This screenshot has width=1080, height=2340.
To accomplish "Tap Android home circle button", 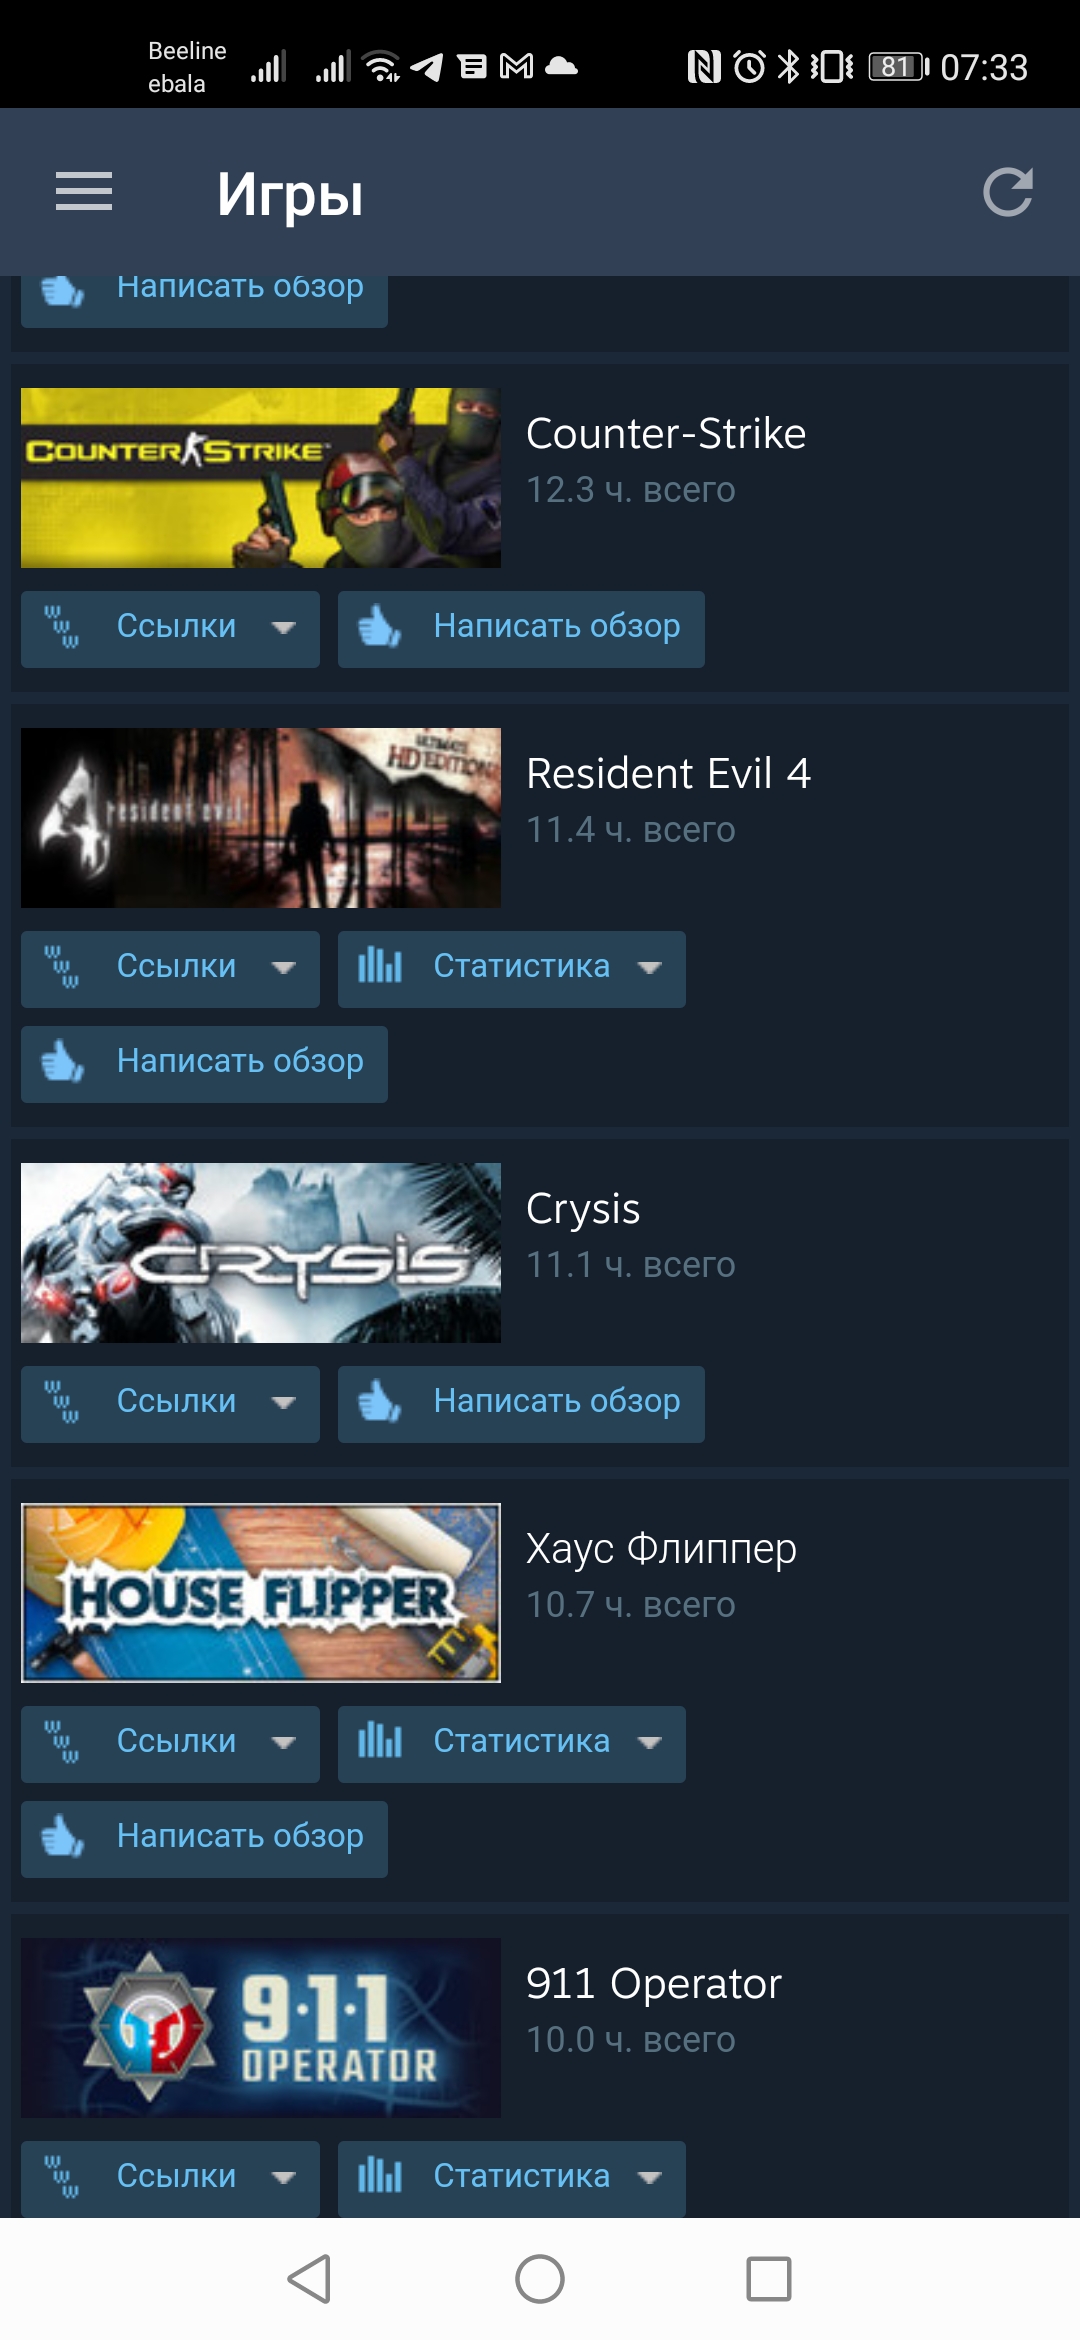I will click(x=540, y=2279).
